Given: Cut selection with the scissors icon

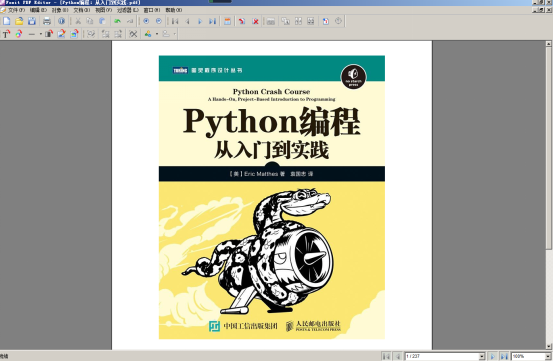Looking at the screenshot, I should (78, 21).
